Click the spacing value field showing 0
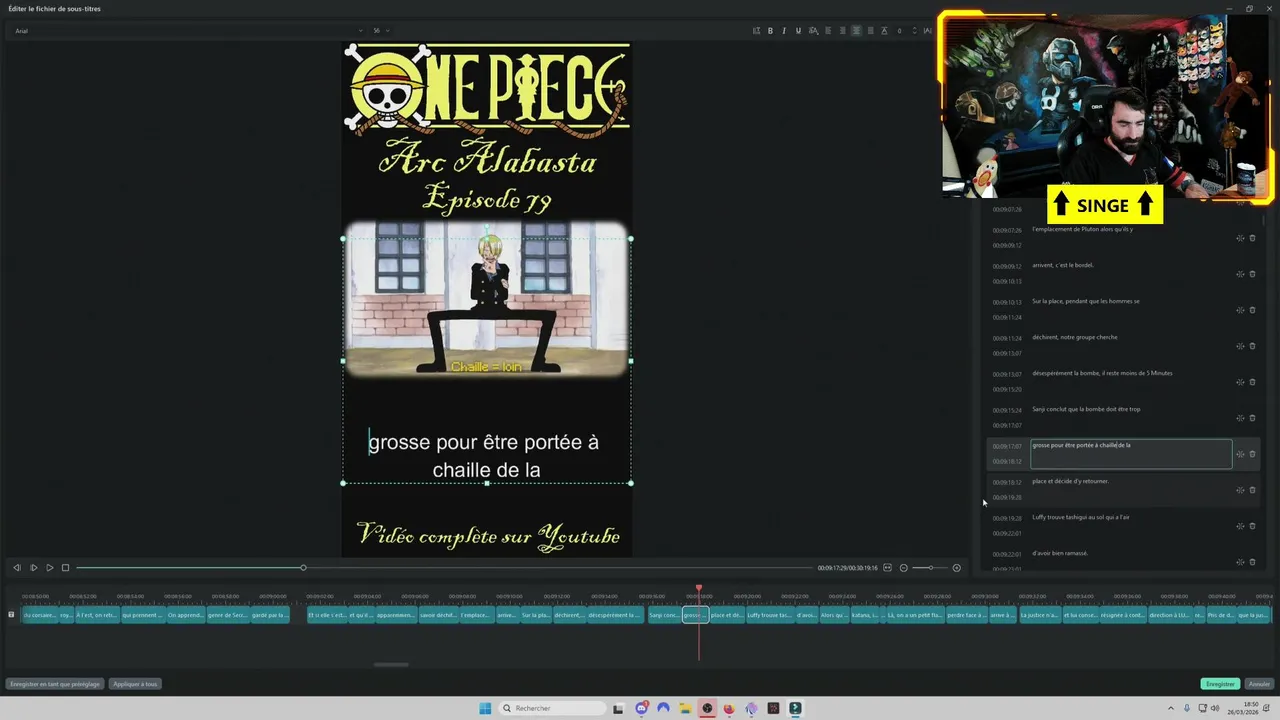Viewport: 1280px width, 720px height. click(x=902, y=31)
